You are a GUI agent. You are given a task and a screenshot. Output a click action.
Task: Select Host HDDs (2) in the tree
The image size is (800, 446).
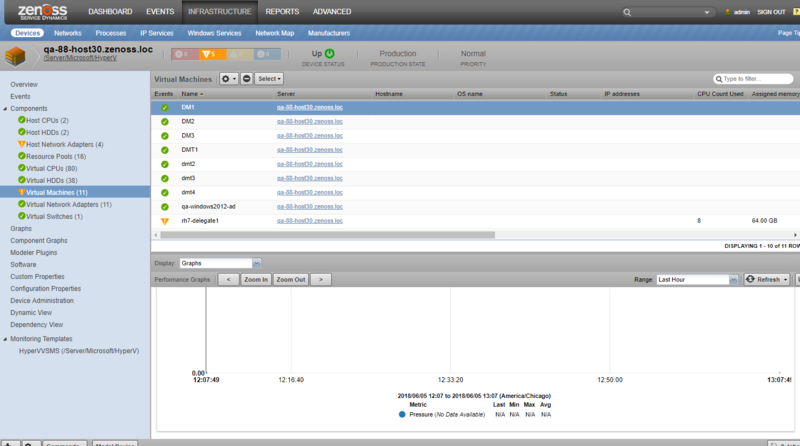pos(47,133)
